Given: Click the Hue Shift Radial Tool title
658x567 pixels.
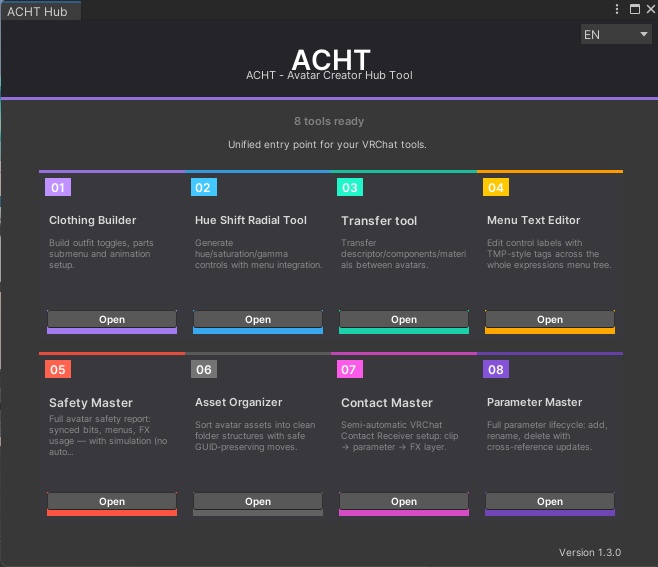Looking at the screenshot, I should coord(251,220).
